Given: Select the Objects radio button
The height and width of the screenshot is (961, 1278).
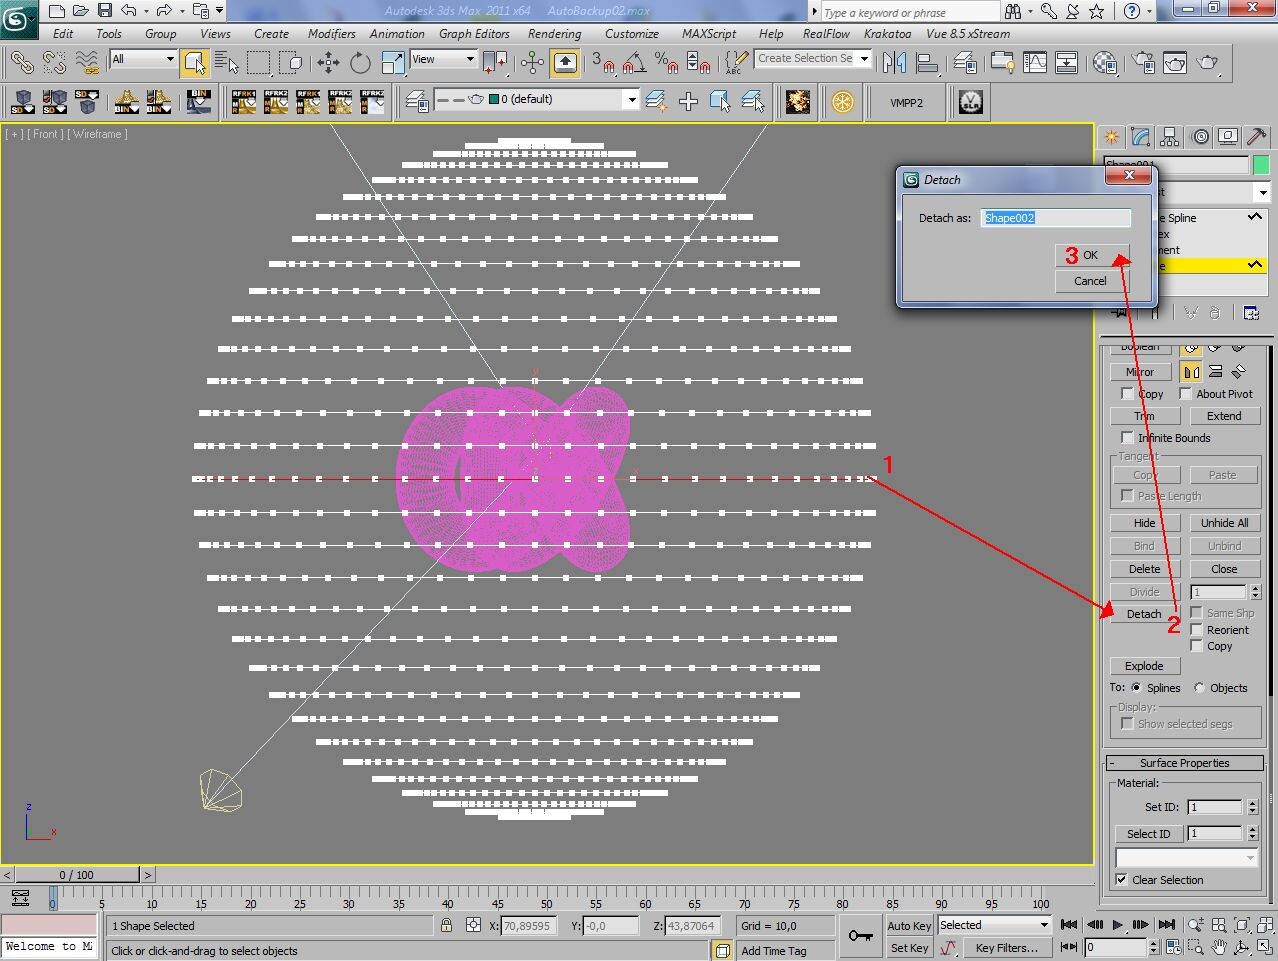Looking at the screenshot, I should (x=1199, y=688).
